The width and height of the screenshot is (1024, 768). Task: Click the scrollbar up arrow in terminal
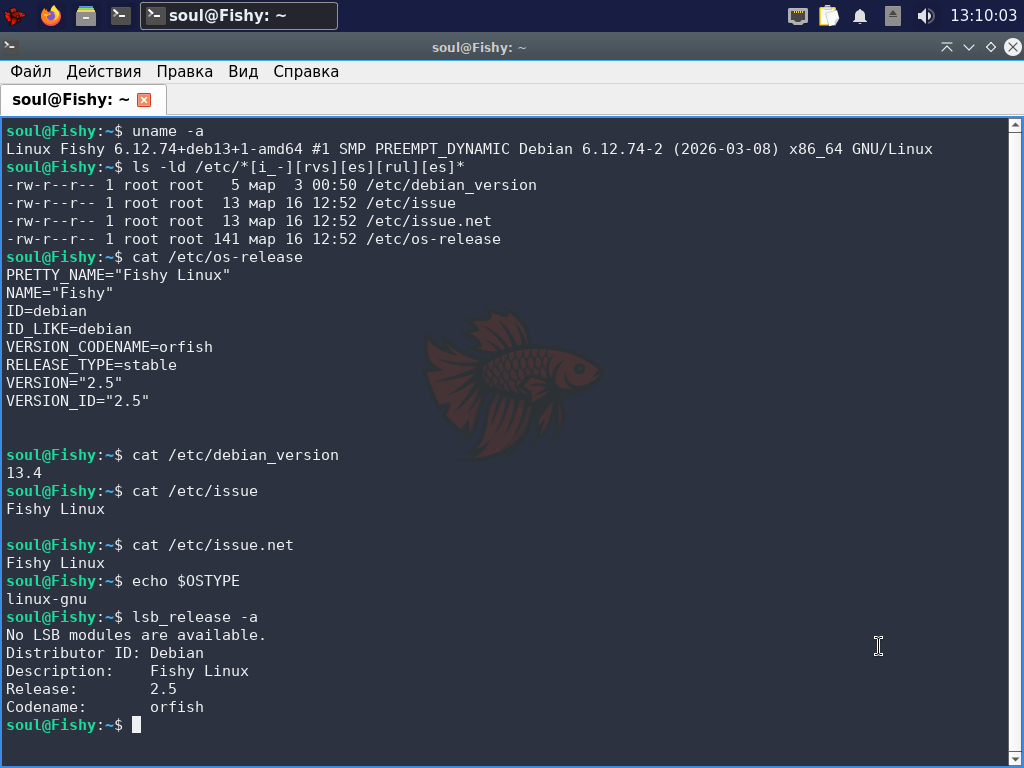coord(1014,126)
